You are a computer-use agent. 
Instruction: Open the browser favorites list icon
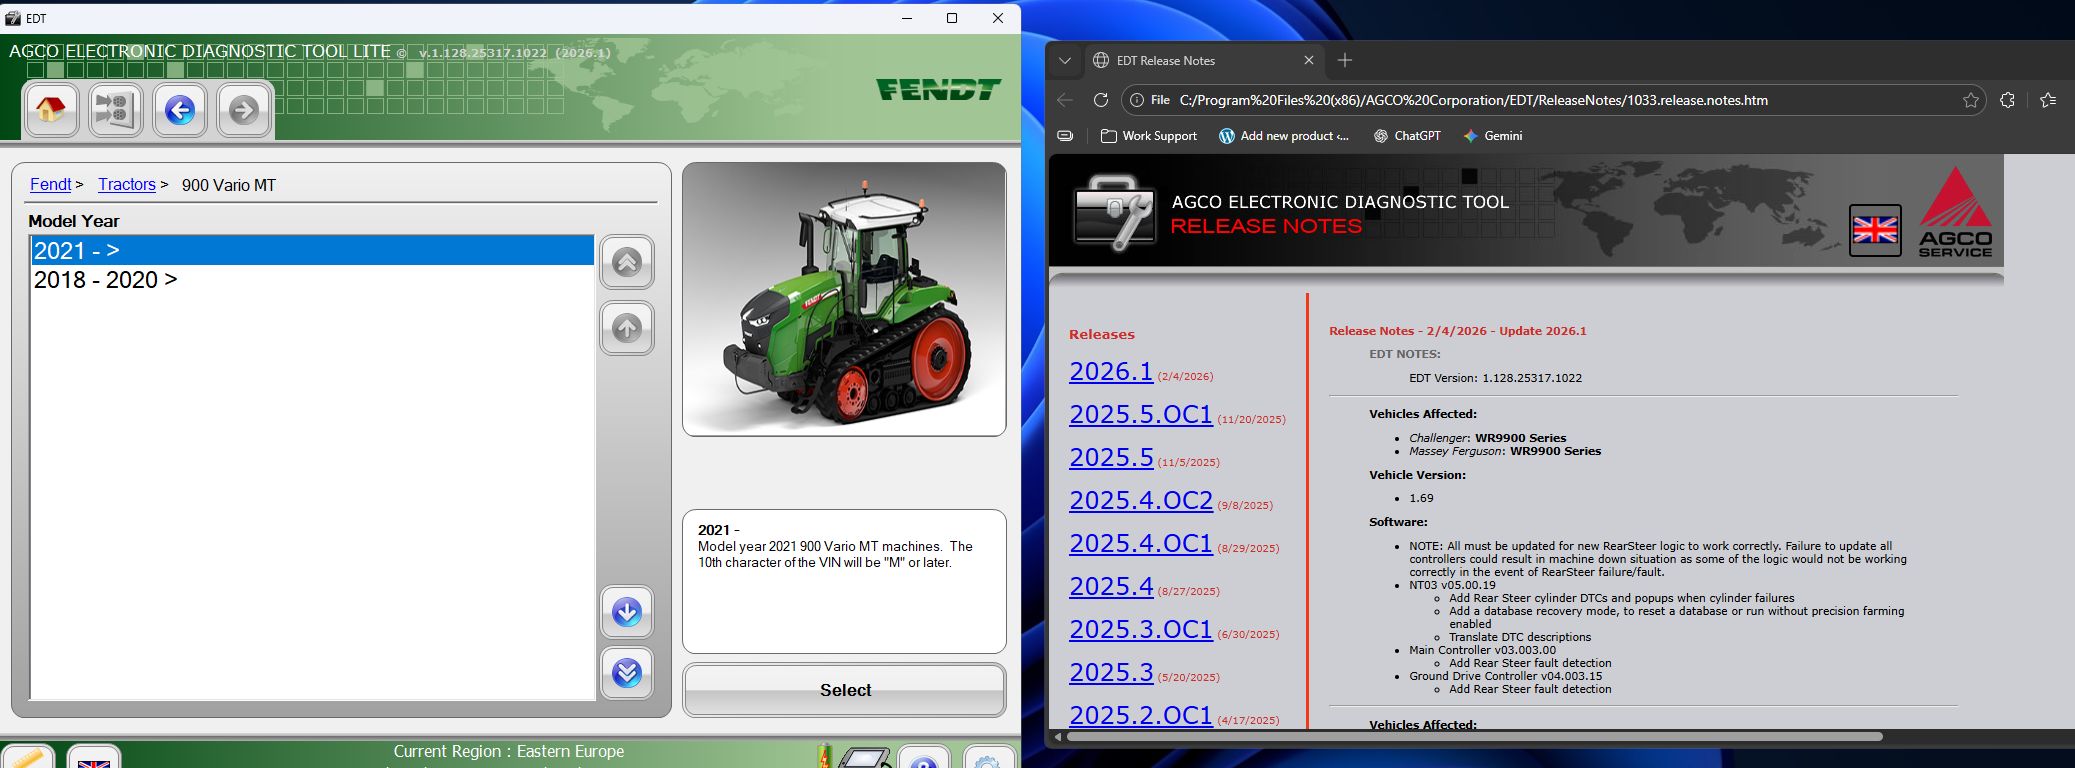click(x=2048, y=100)
